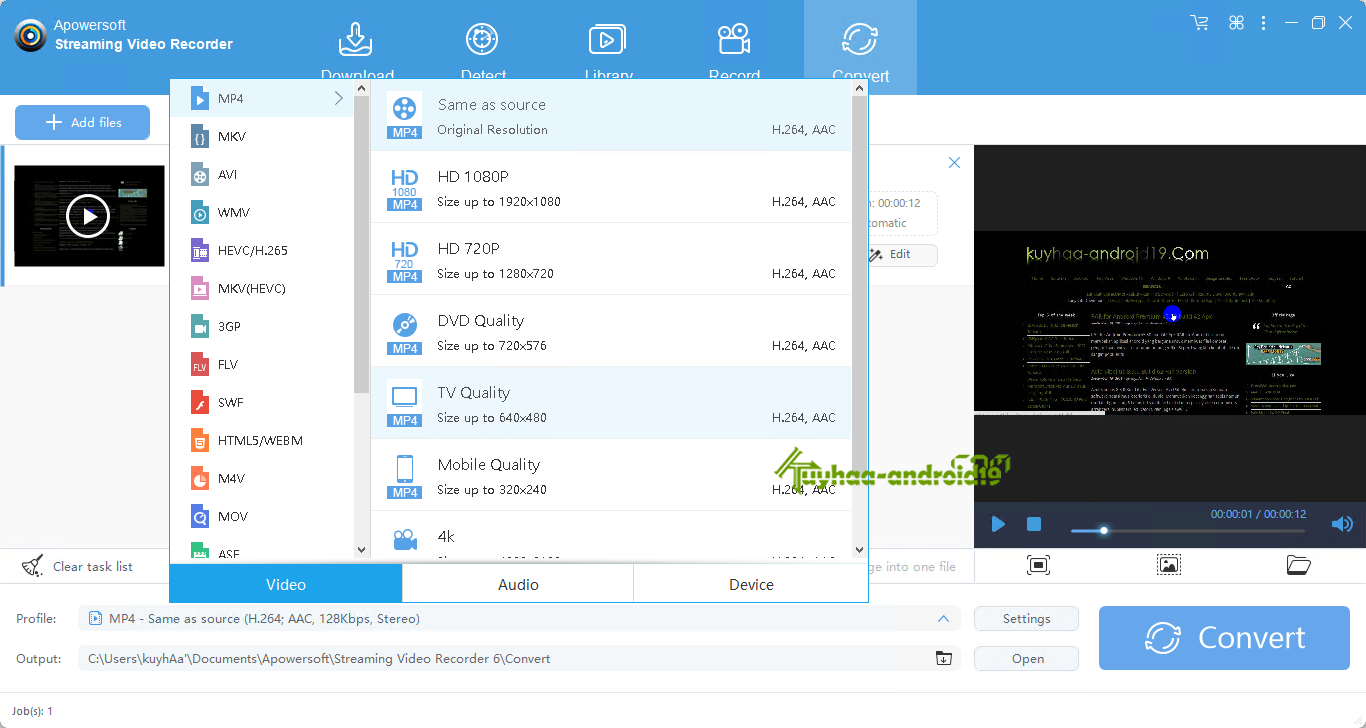Open the output path save dropdown icon
This screenshot has height=728, width=1366.
[941, 658]
